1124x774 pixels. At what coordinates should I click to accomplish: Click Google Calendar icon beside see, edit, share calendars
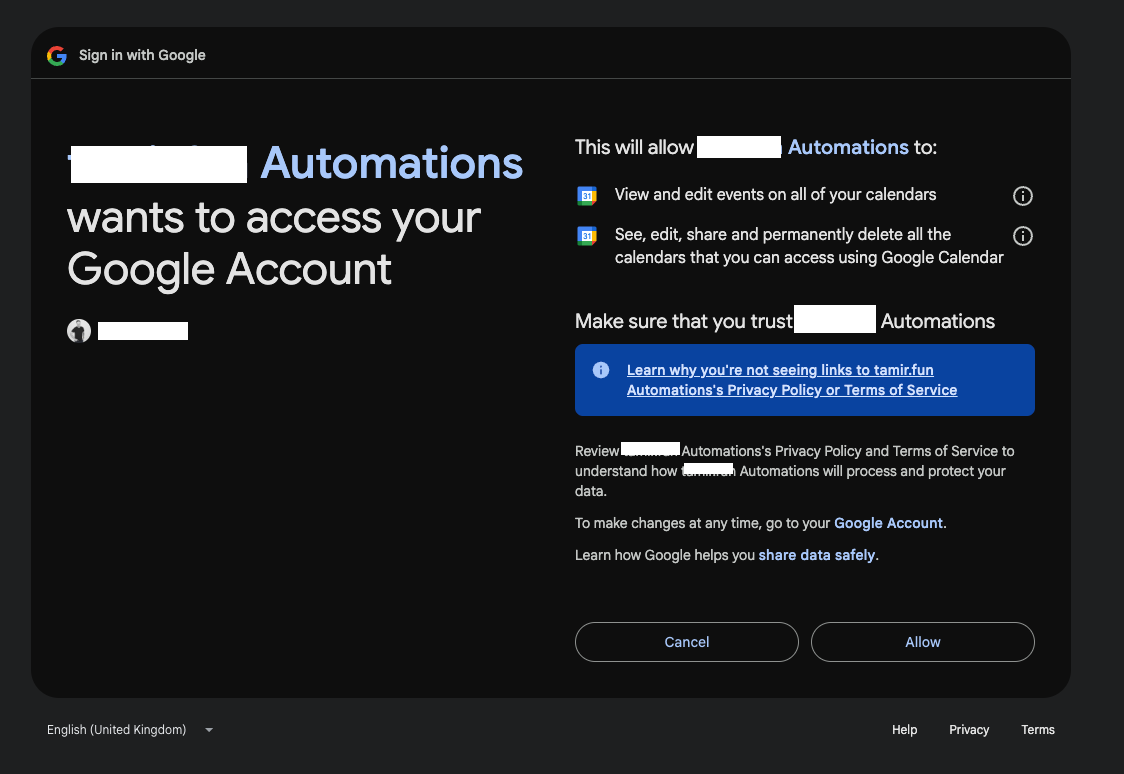pyautogui.click(x=587, y=236)
